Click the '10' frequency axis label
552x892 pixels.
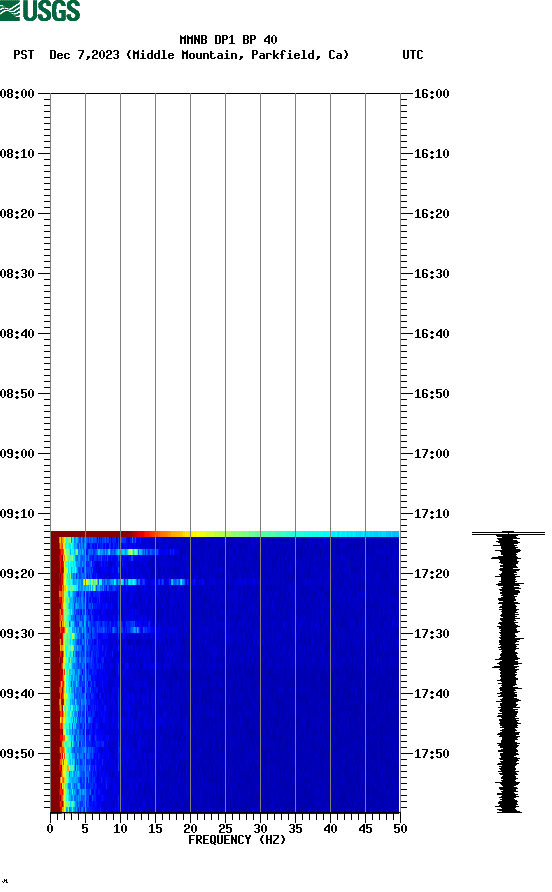120,829
